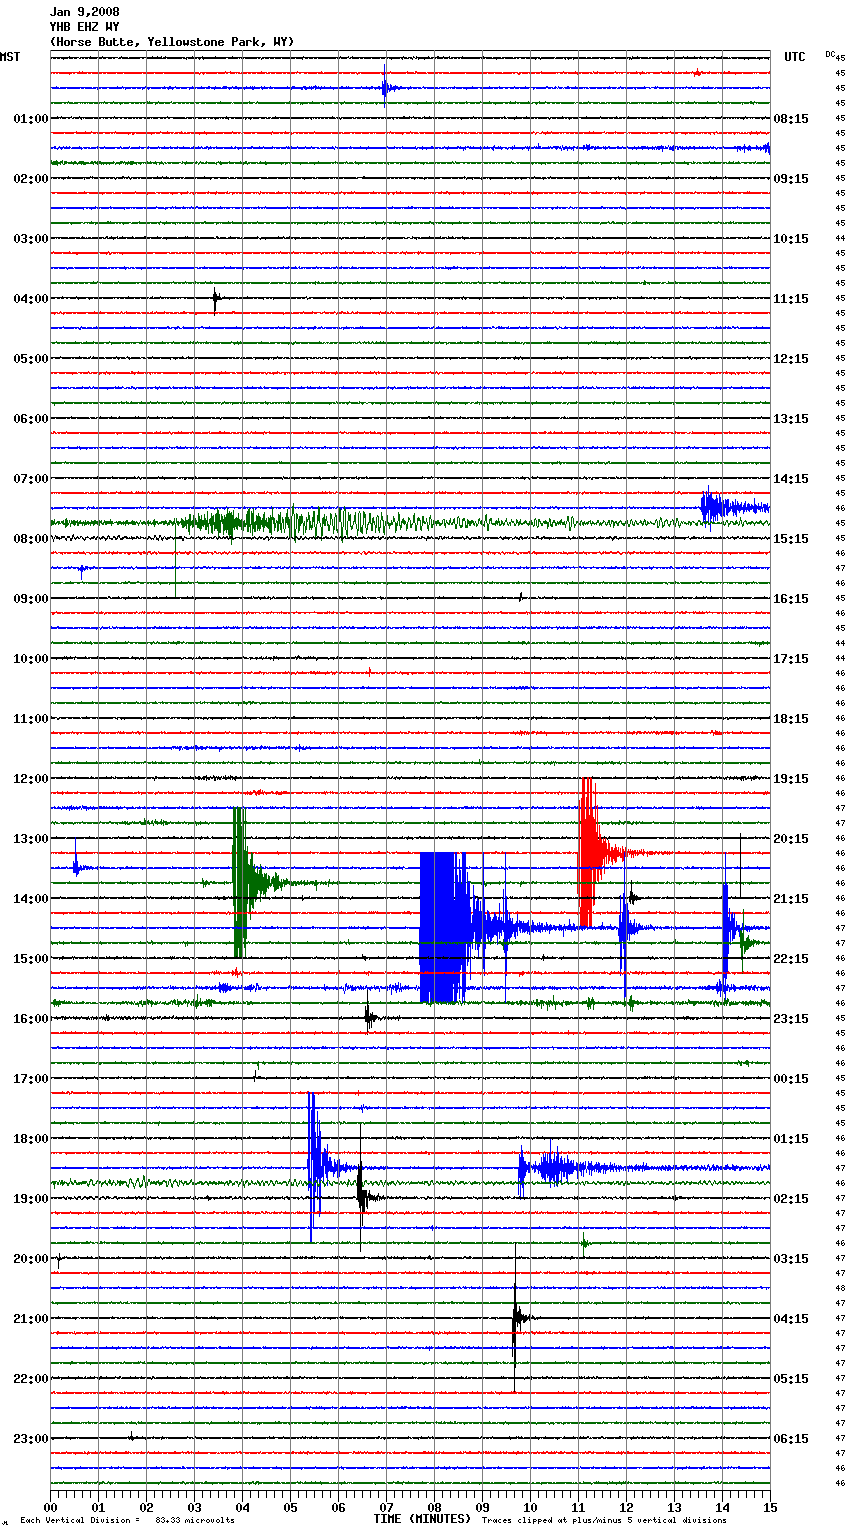Click the '02:15' UTC time label
Screen dimensions: 850x1534
[791, 1198]
